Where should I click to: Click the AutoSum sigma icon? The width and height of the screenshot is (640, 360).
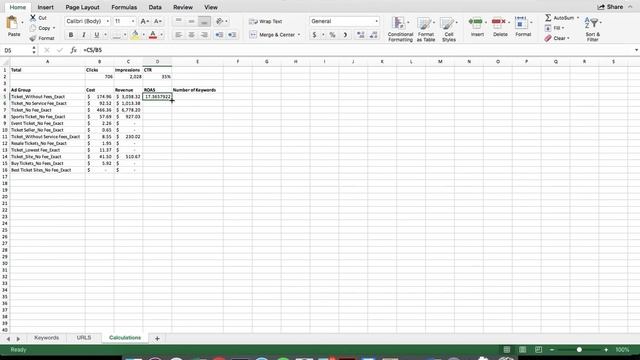pos(548,18)
